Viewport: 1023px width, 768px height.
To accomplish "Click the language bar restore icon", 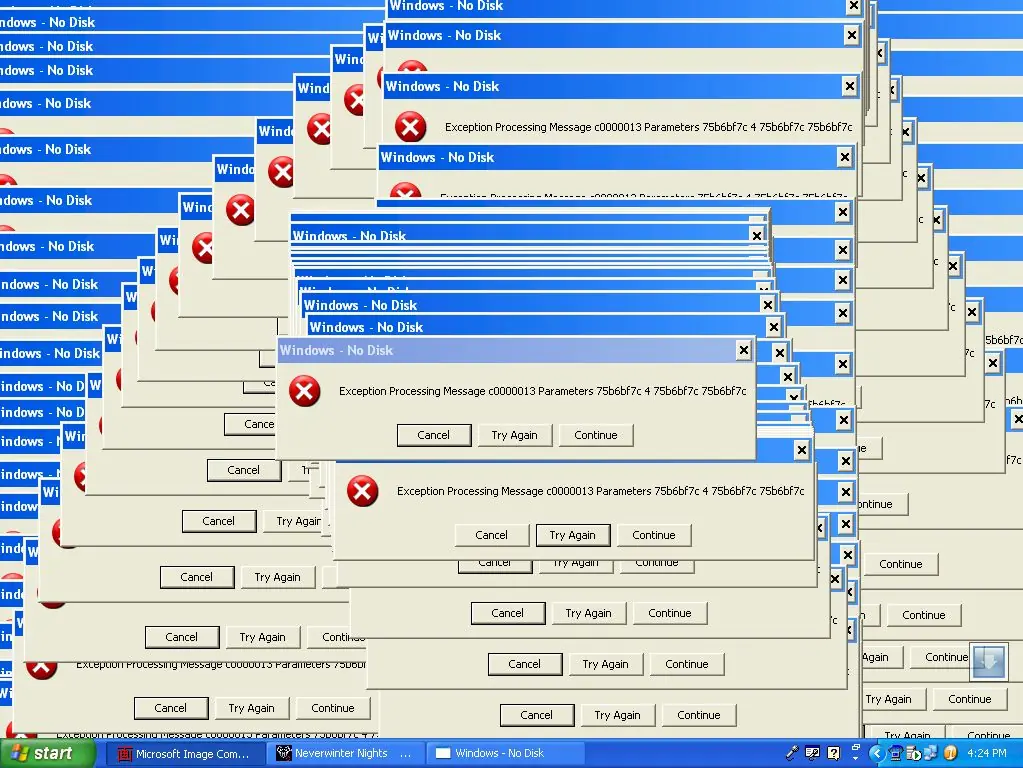I will tap(856, 747).
